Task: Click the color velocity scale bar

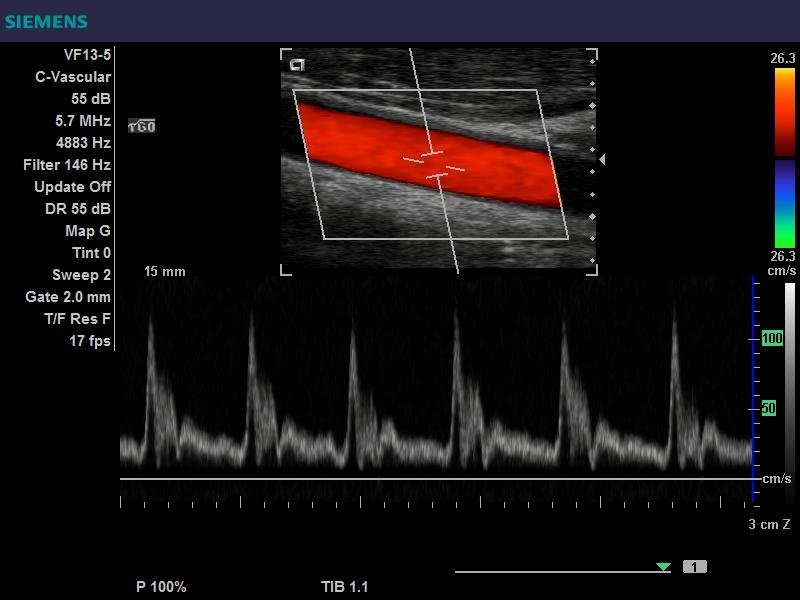Action: (x=783, y=156)
